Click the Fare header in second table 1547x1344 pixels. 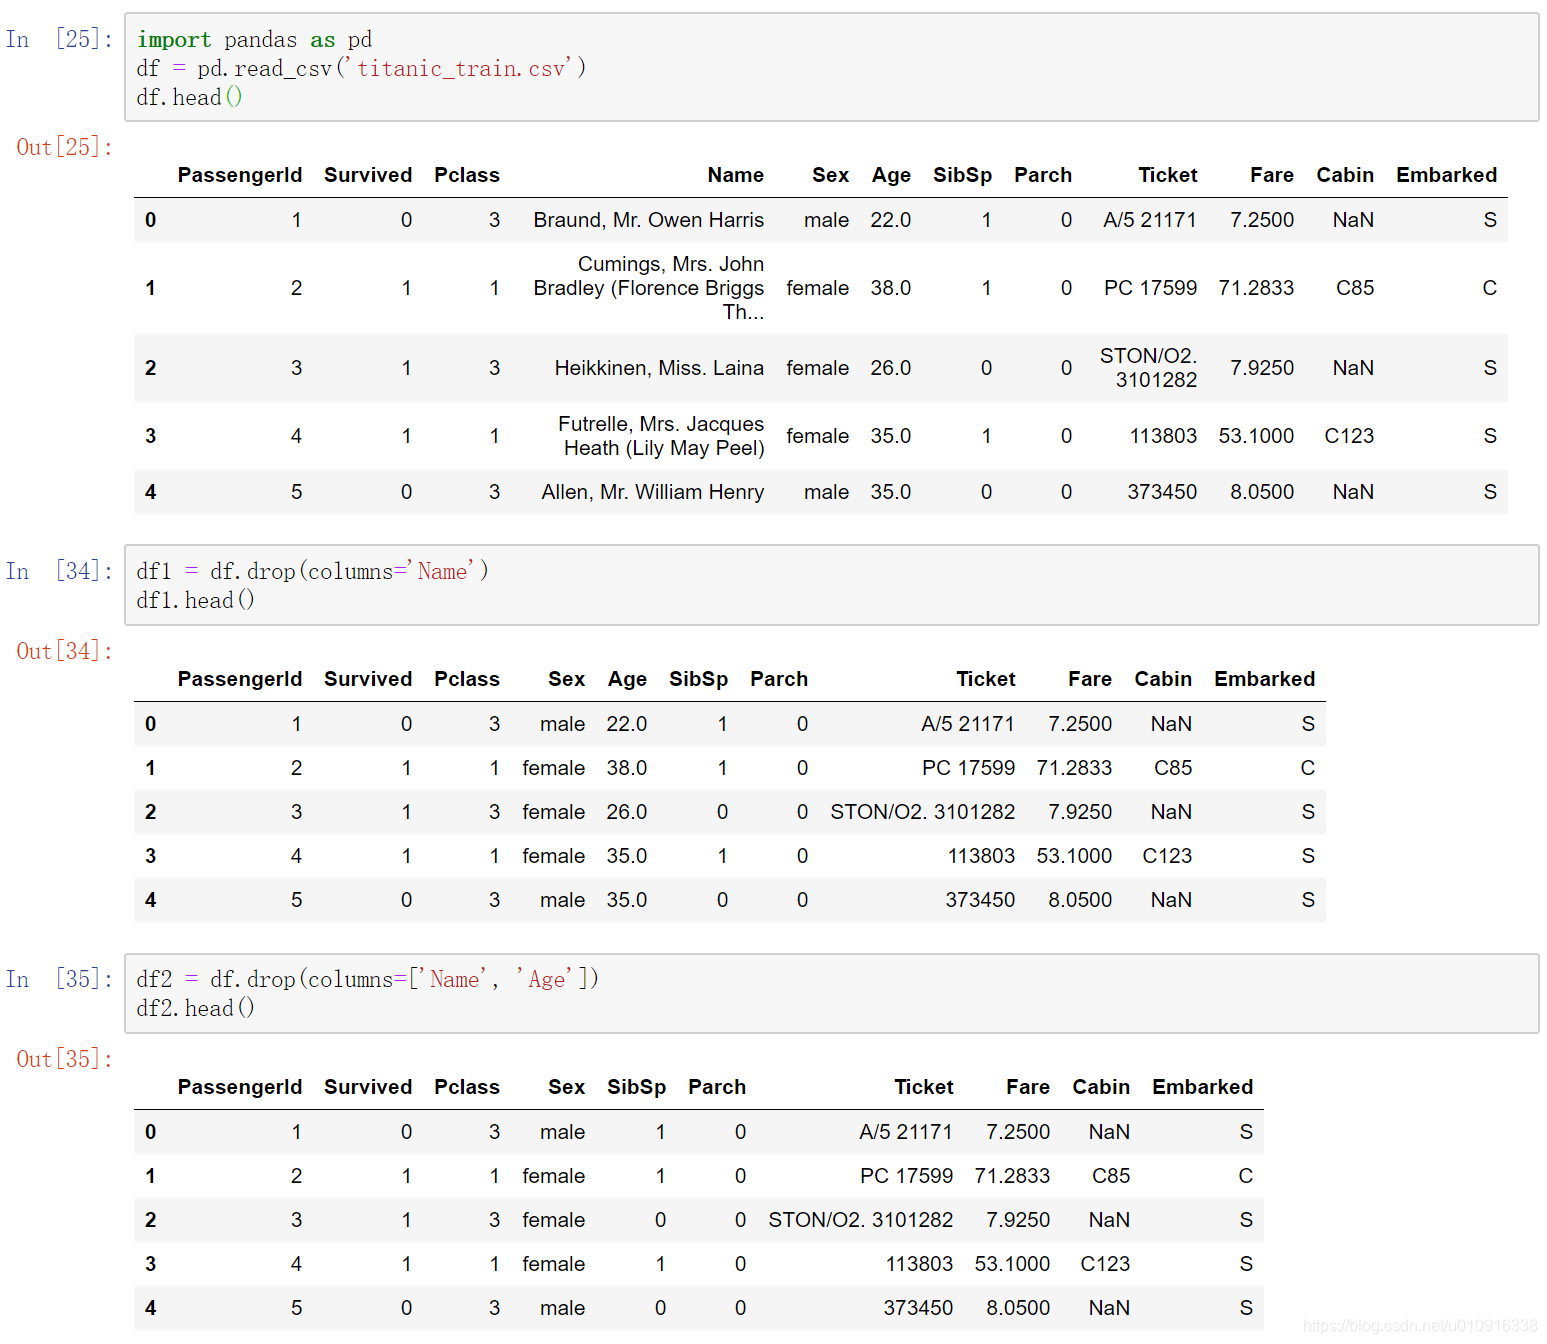[1089, 679]
